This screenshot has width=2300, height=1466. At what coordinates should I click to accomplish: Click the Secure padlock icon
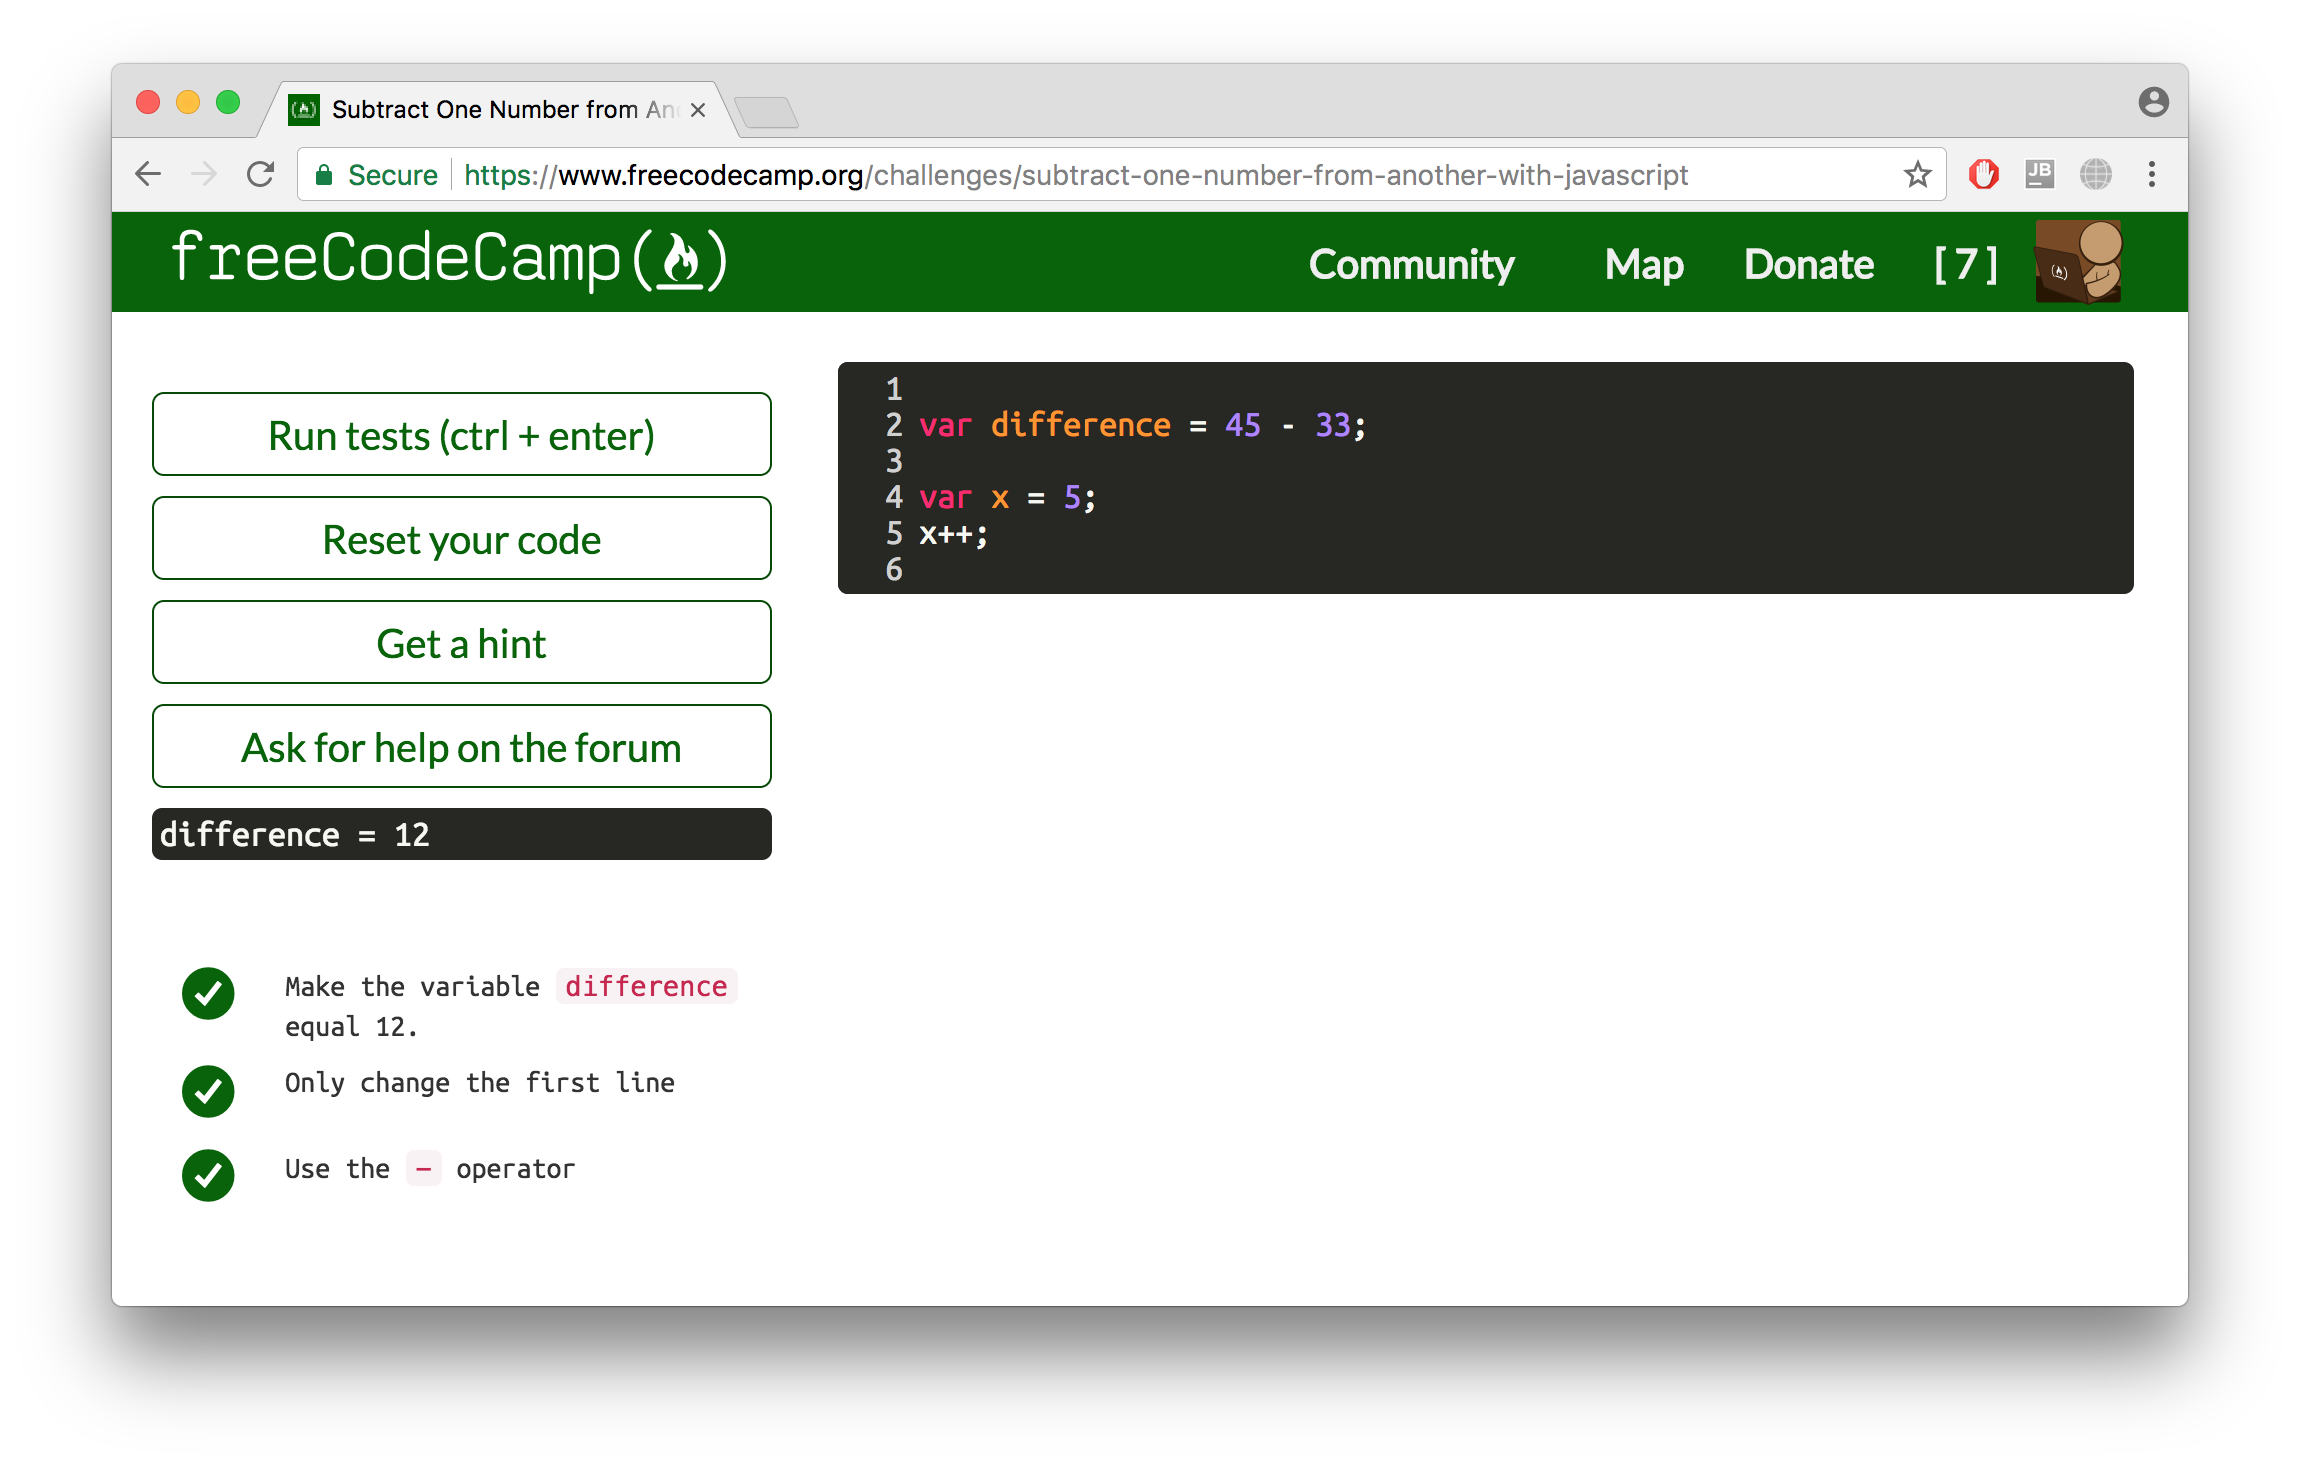324,174
